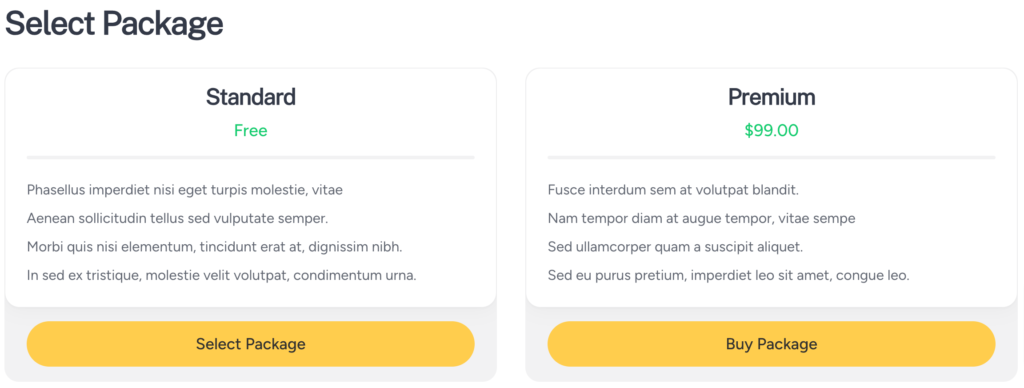Click the Nam tempor diam feature line
This screenshot has height=388, width=1024.
(x=701, y=218)
